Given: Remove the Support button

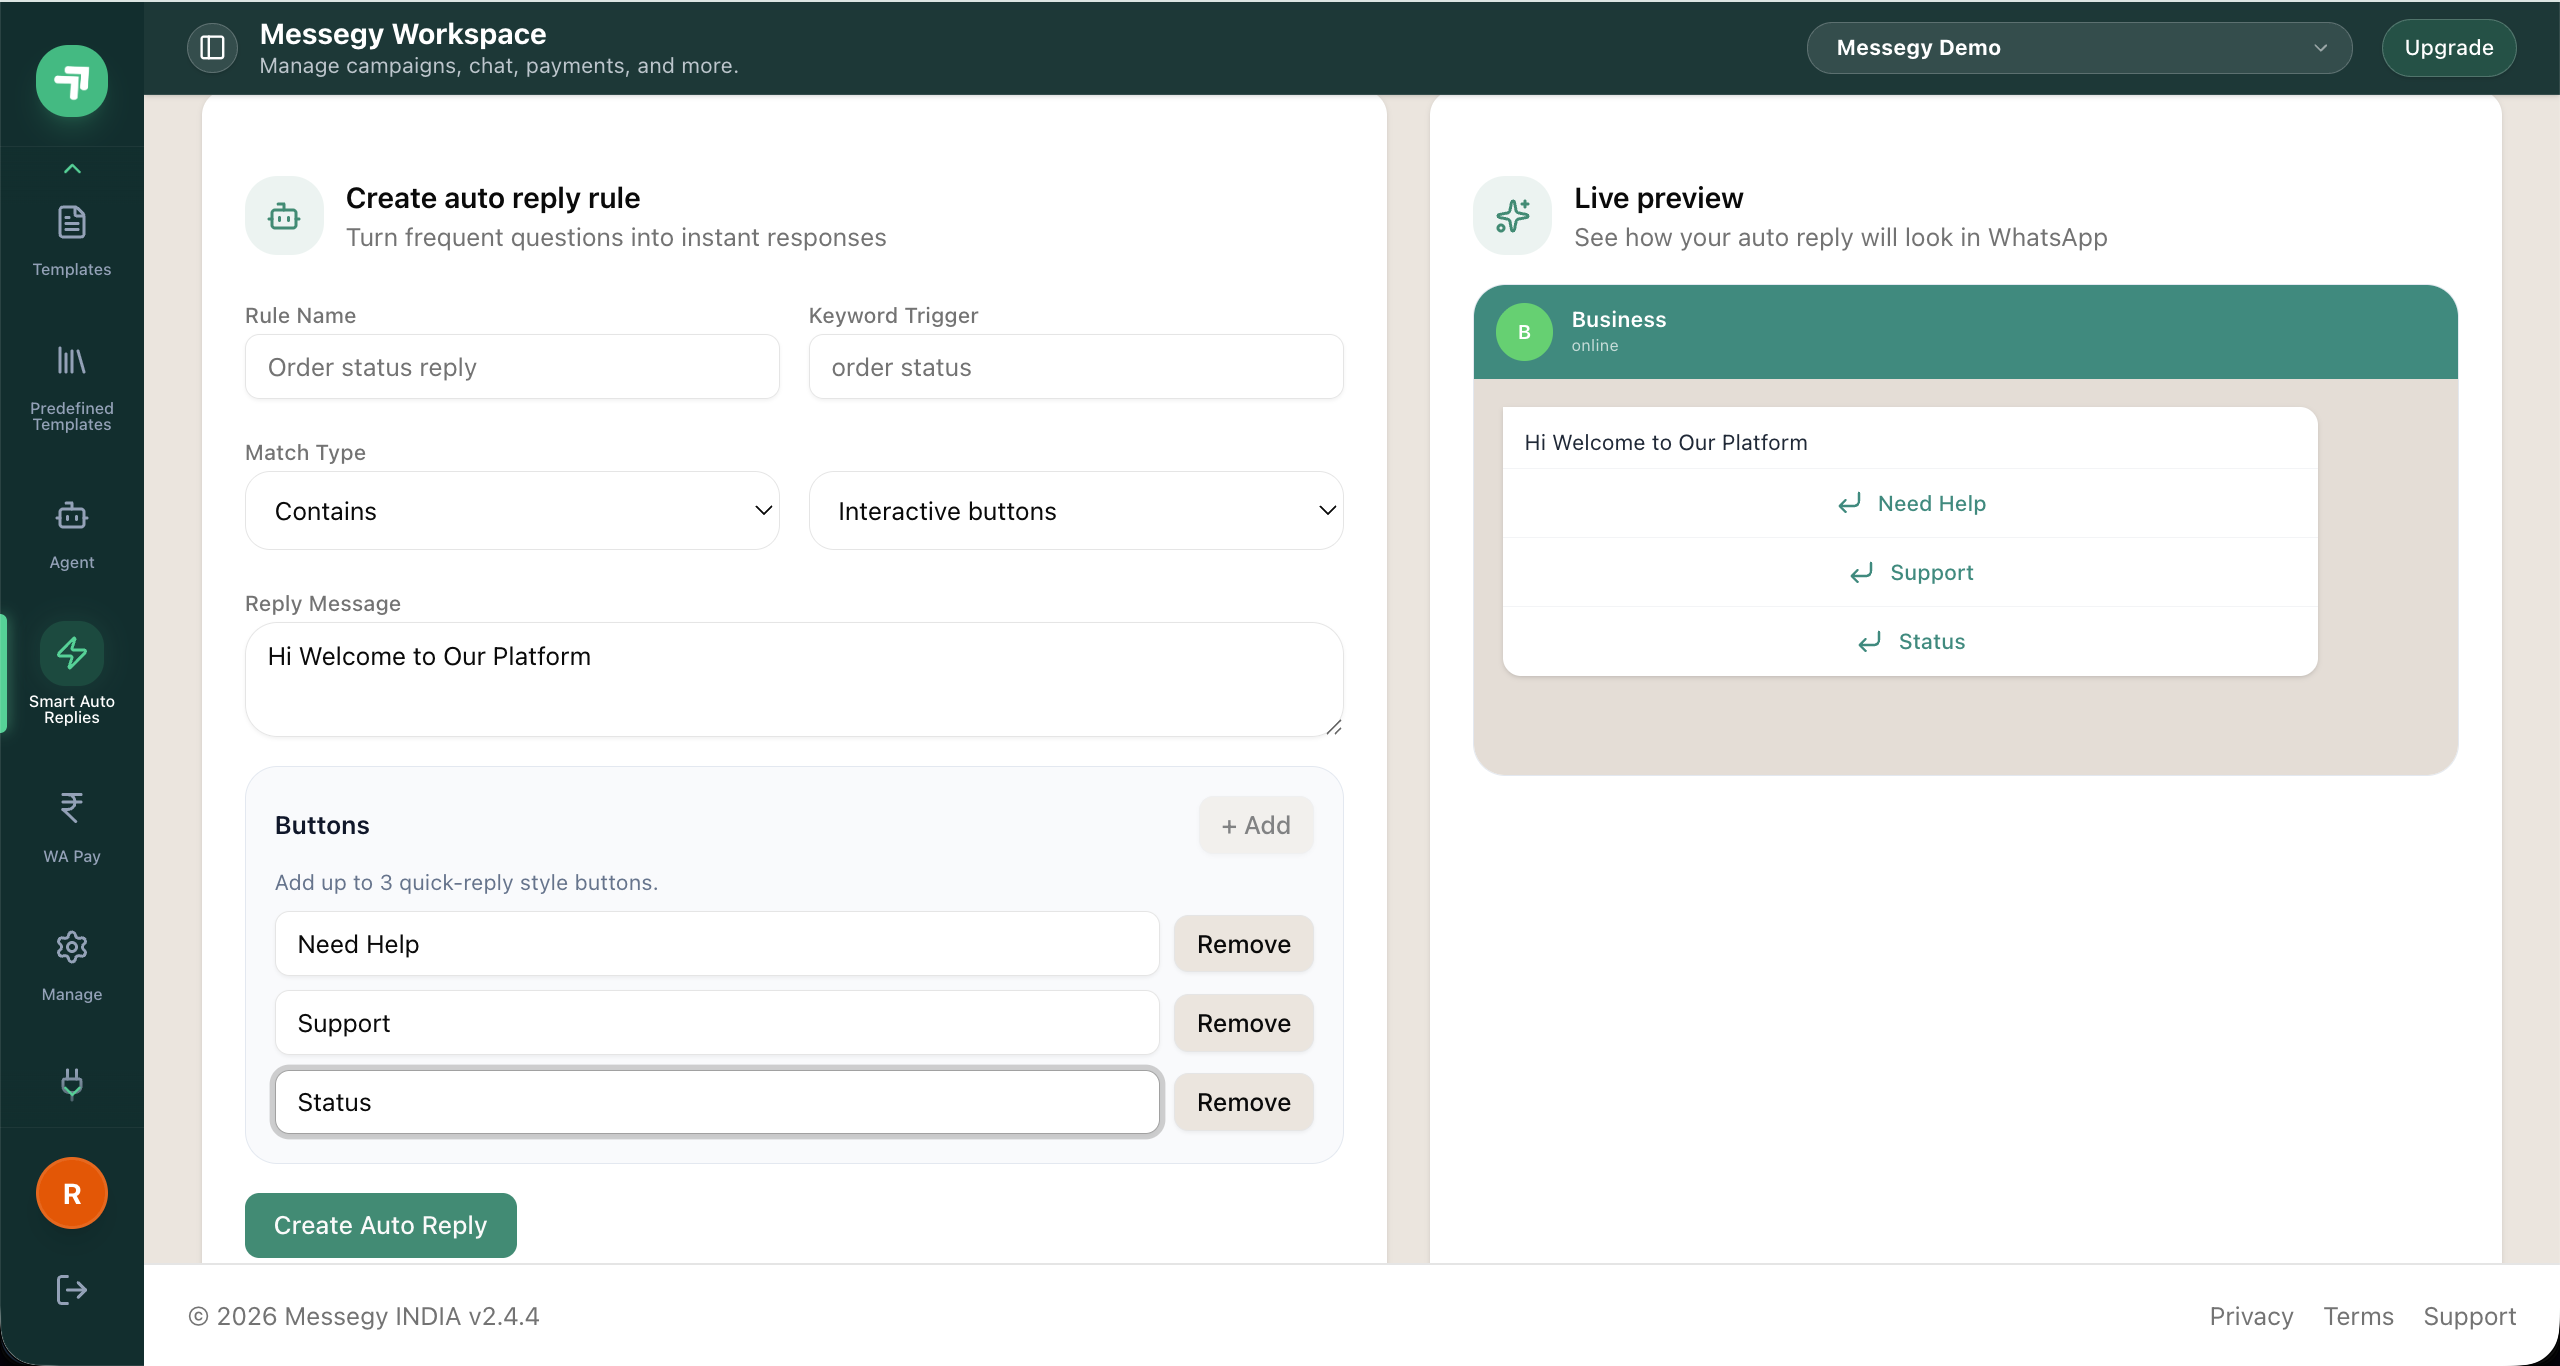Looking at the screenshot, I should coord(1244,1023).
